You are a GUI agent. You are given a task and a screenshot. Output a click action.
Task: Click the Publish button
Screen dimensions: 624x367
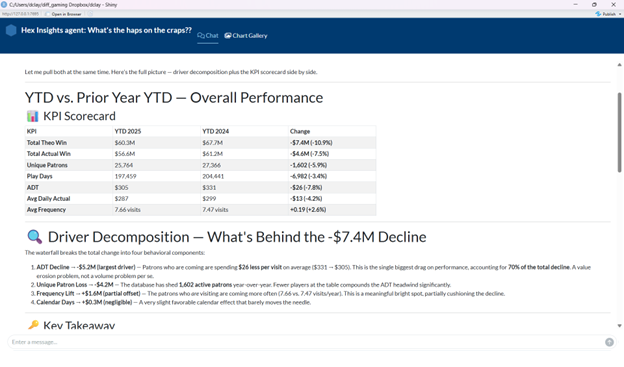[x=606, y=14]
